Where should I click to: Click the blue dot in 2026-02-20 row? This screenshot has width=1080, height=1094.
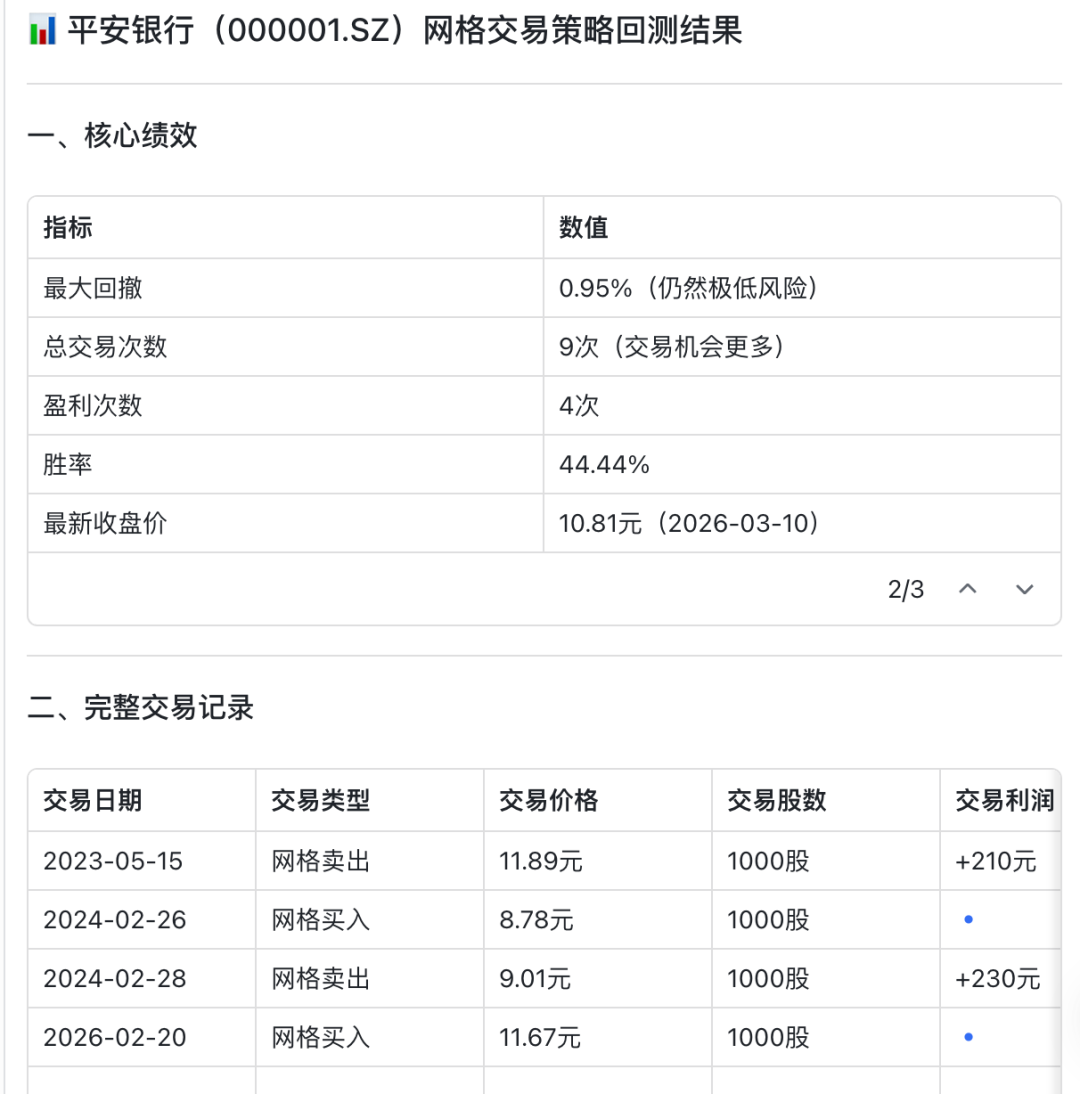pyautogui.click(x=968, y=1037)
